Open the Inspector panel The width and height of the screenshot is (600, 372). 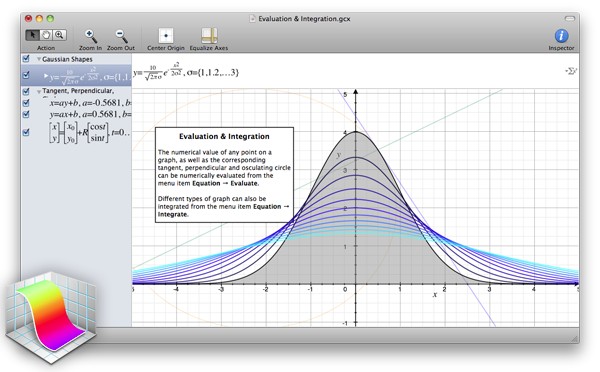[561, 36]
